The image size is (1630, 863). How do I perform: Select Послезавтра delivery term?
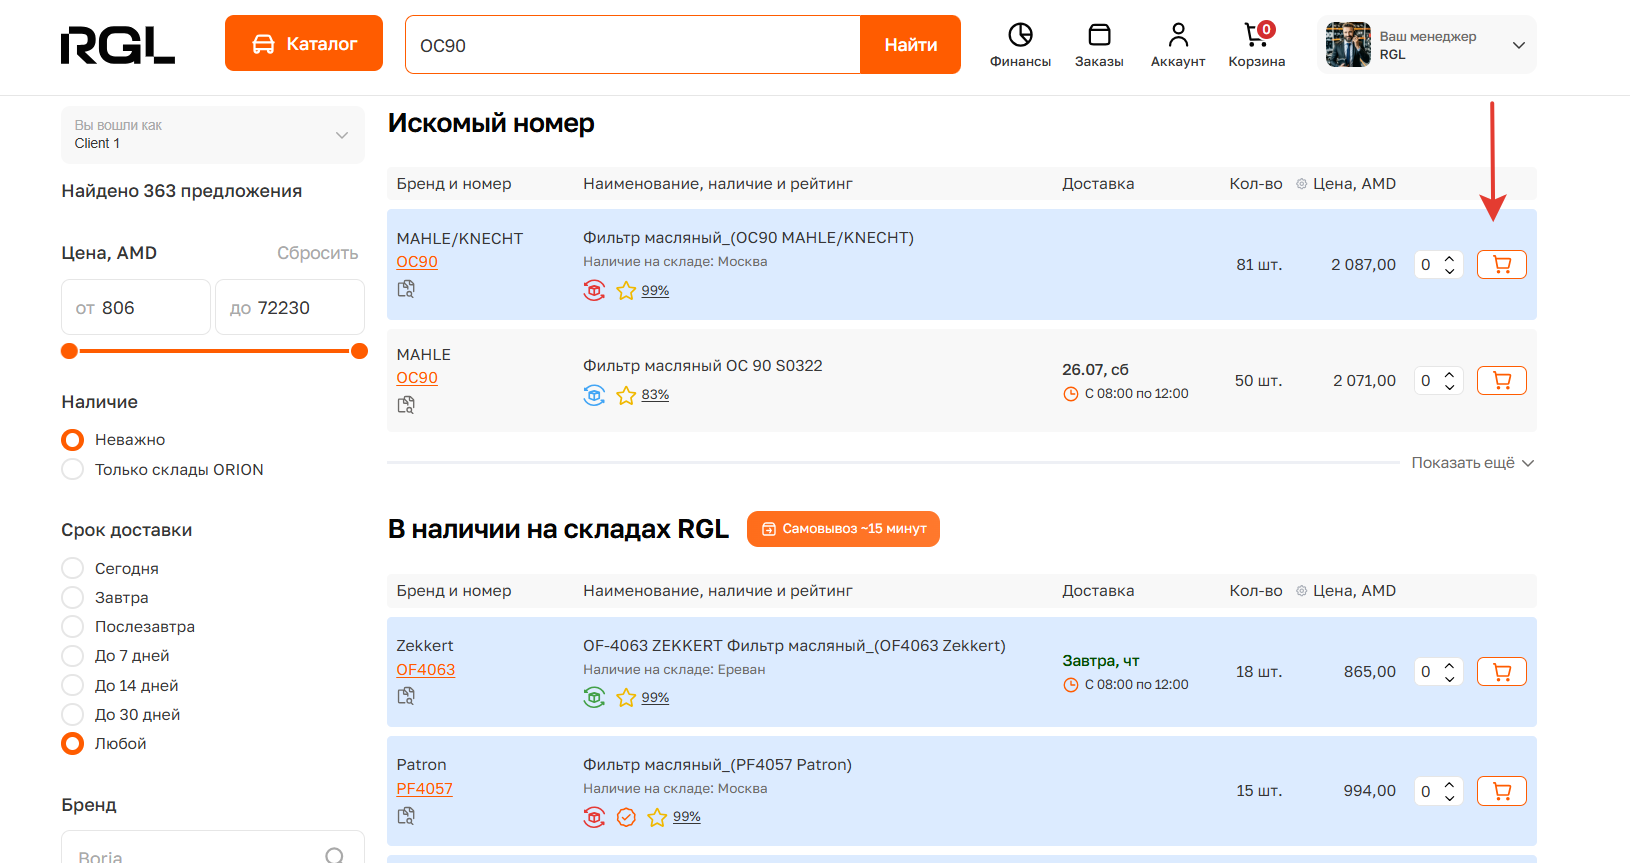coord(72,626)
